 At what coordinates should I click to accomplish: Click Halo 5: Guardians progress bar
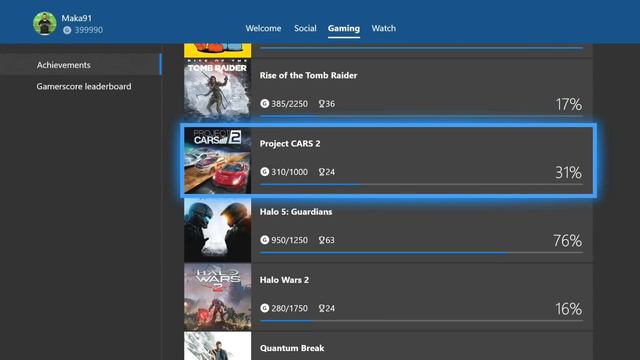pyautogui.click(x=421, y=253)
